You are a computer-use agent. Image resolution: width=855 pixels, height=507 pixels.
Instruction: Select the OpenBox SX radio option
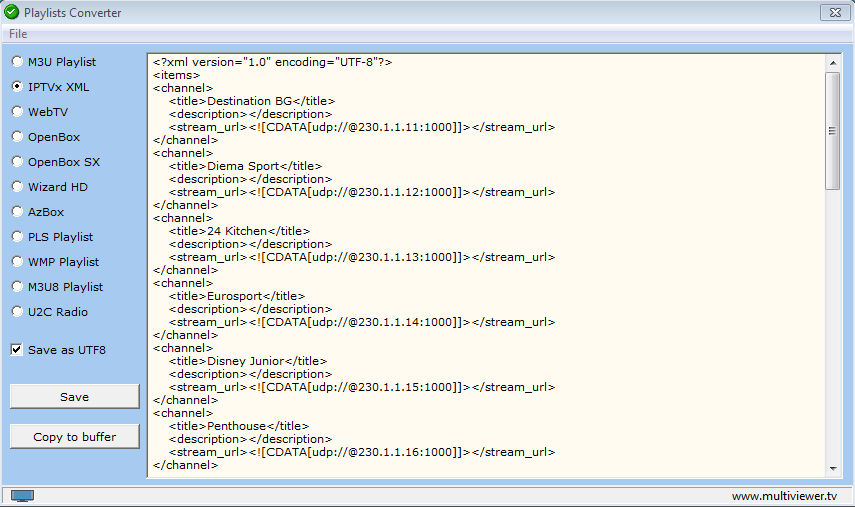pos(17,162)
